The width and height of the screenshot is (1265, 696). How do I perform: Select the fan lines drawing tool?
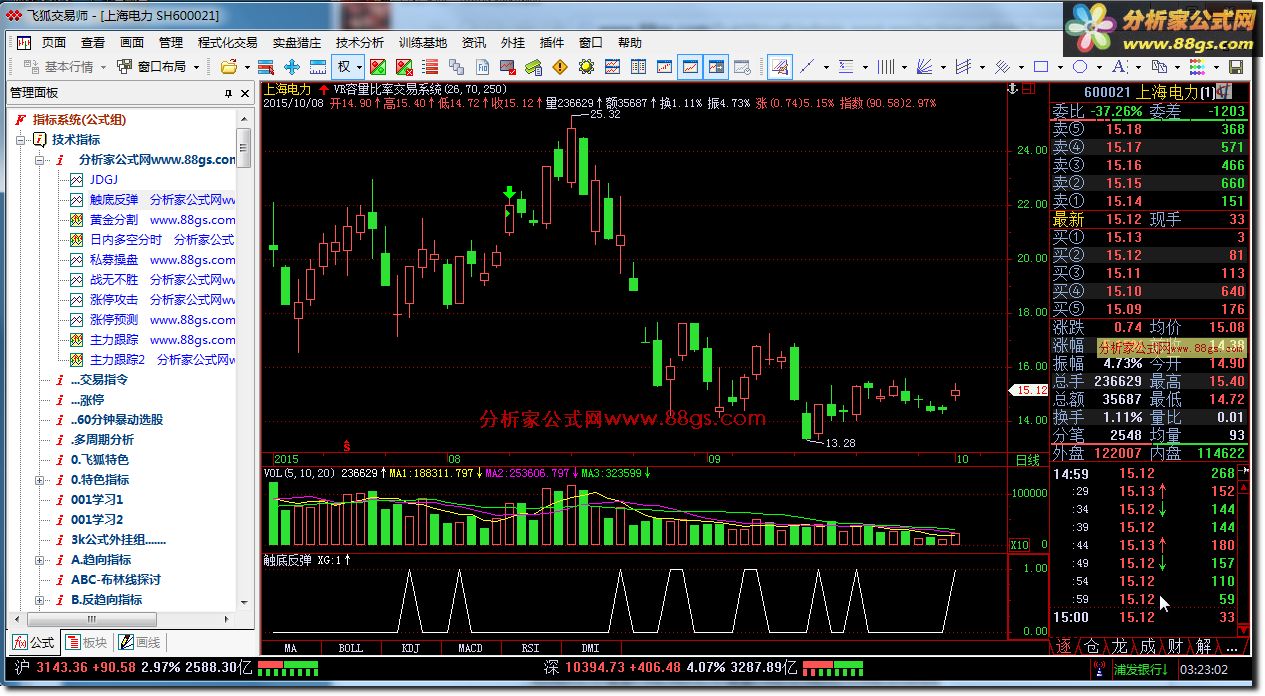click(924, 67)
